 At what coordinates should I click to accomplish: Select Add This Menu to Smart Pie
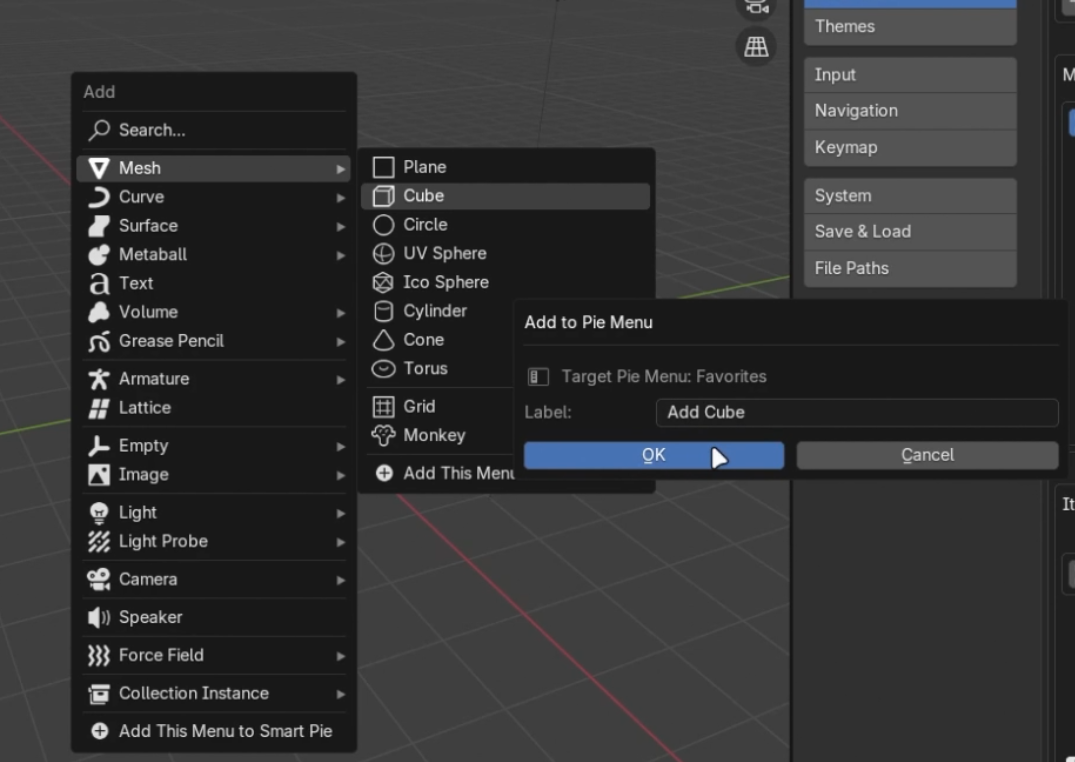coord(214,731)
